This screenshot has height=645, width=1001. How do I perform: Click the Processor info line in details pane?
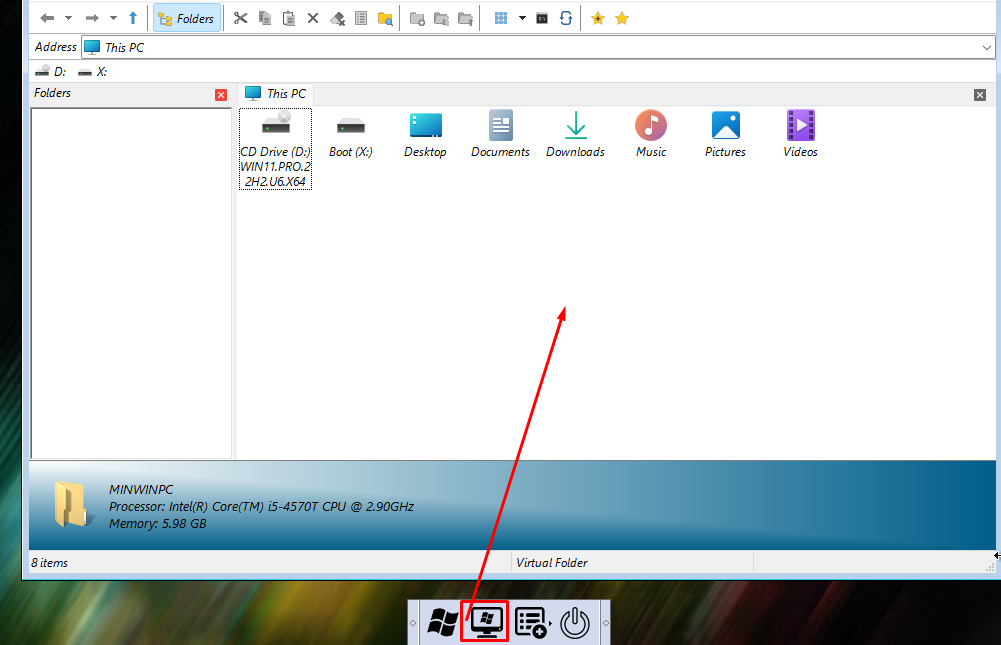click(x=261, y=506)
